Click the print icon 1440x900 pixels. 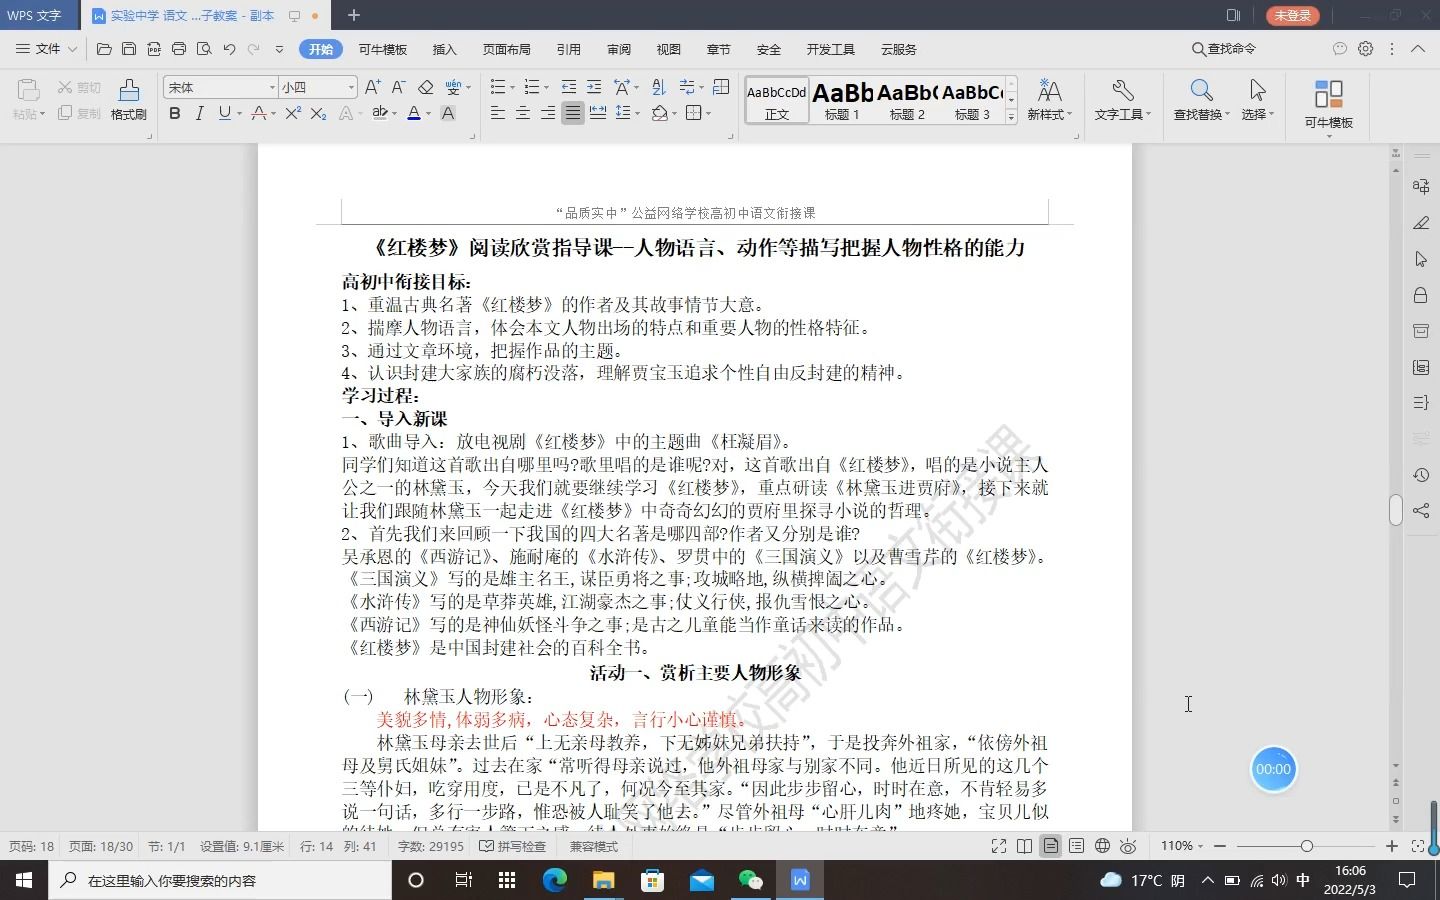point(179,49)
